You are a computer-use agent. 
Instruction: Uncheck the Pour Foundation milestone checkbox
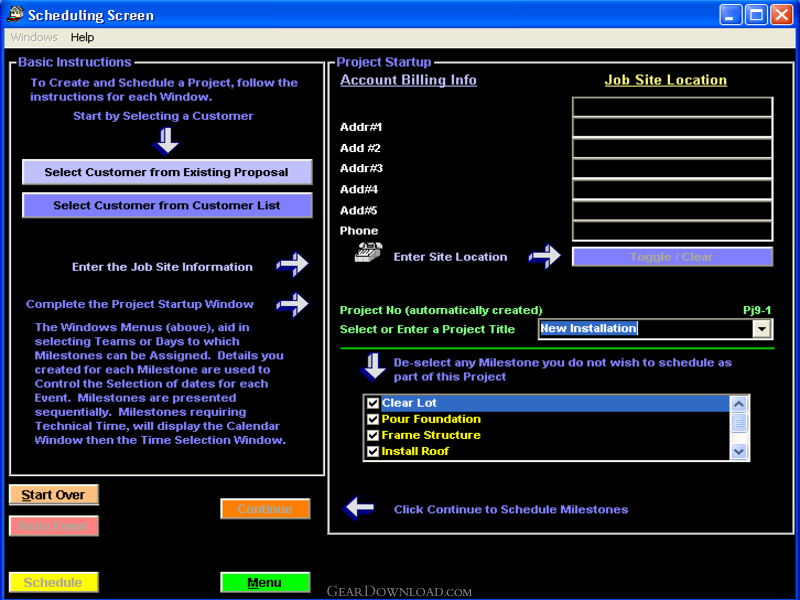click(373, 419)
